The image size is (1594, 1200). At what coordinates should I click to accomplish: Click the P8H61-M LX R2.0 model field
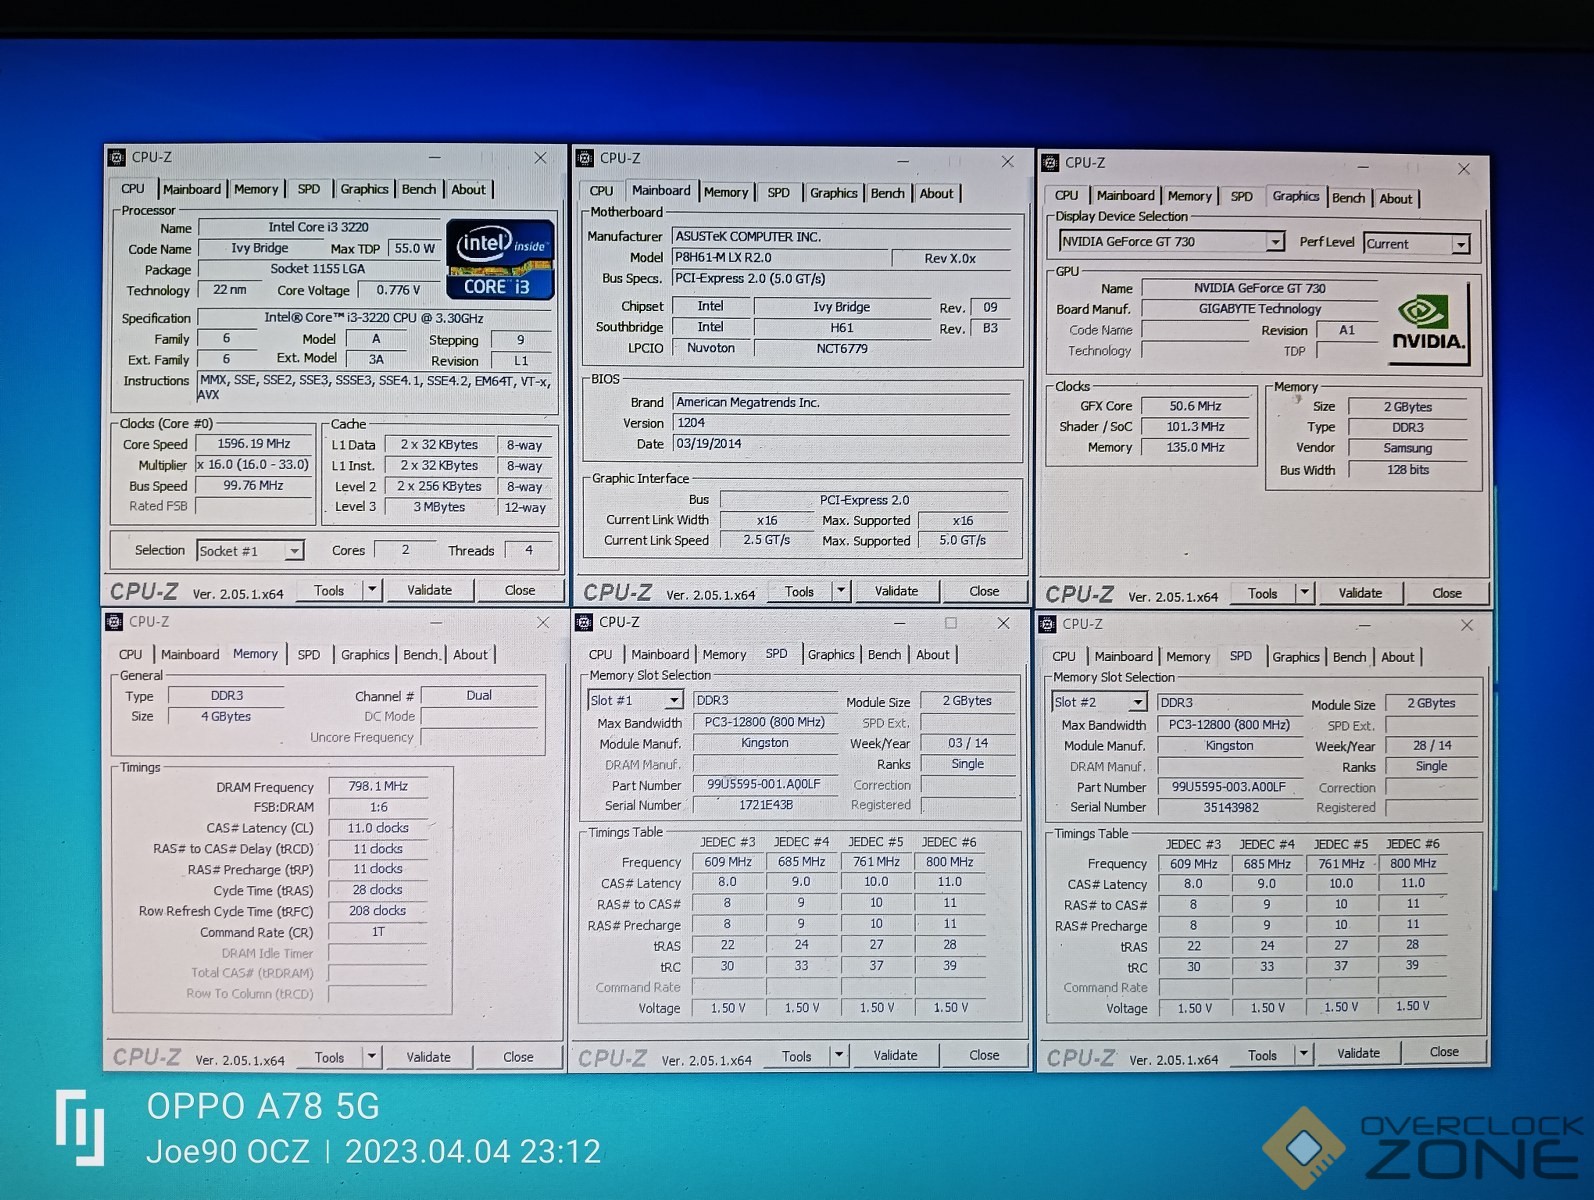pos(780,258)
